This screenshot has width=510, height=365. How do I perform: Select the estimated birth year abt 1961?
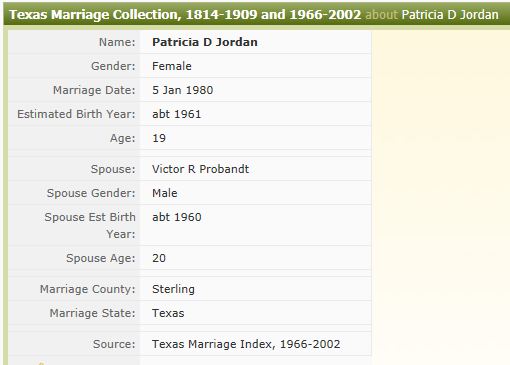(176, 114)
